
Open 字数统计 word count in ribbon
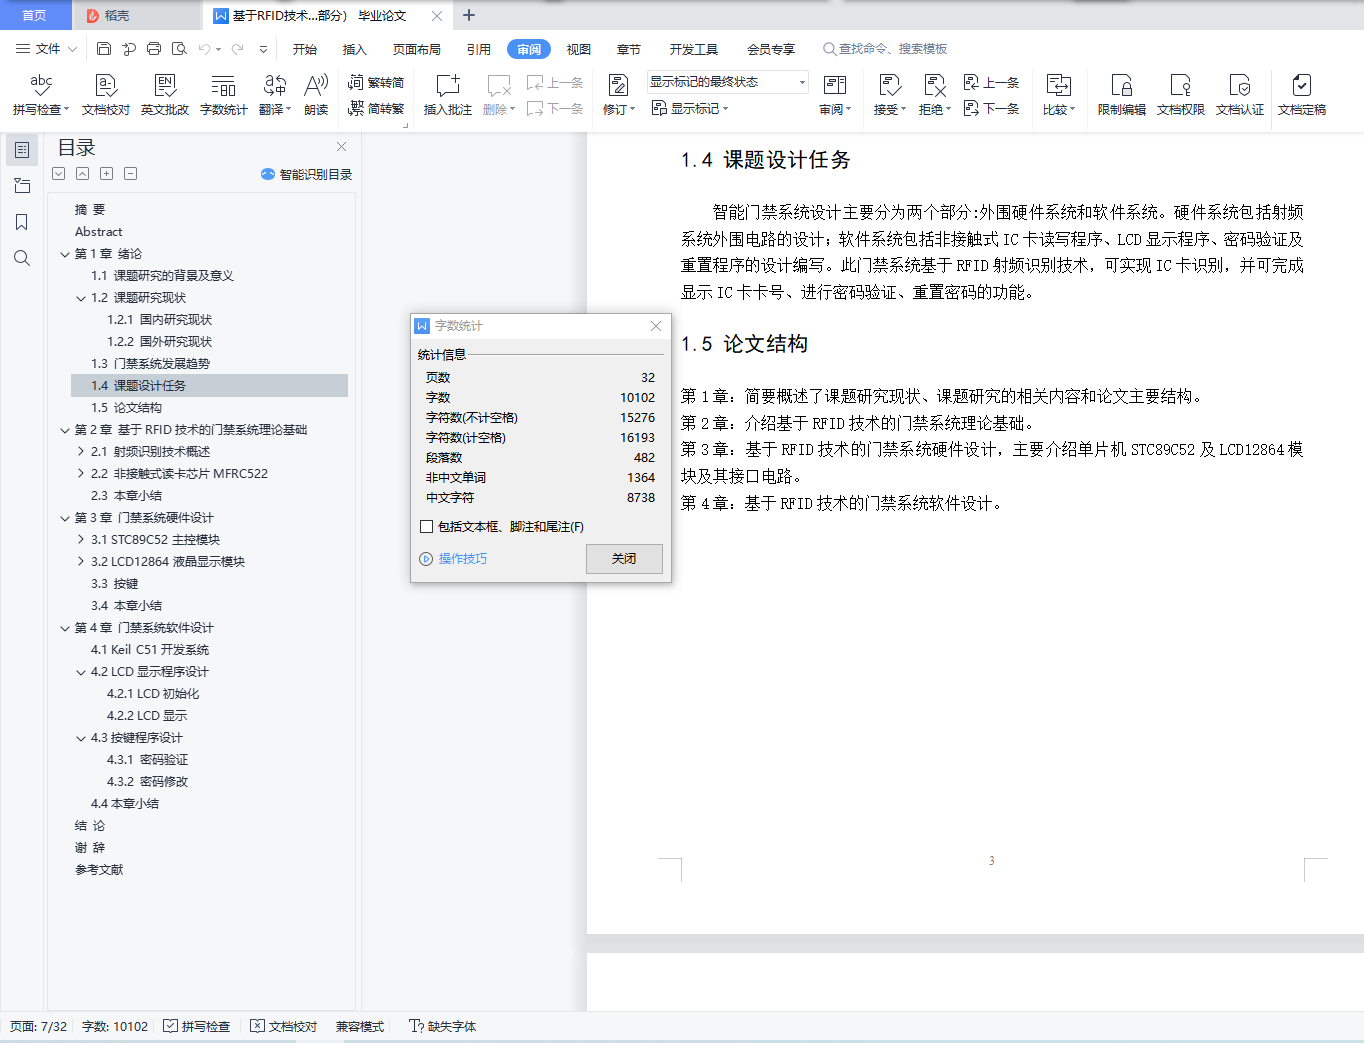(x=223, y=95)
